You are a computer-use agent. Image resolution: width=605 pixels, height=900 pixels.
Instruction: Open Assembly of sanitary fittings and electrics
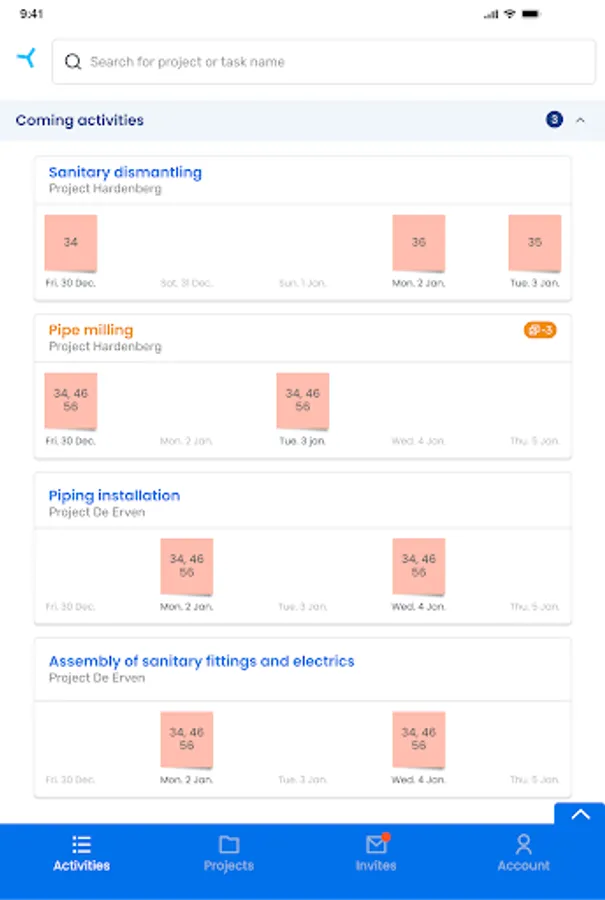[201, 661]
